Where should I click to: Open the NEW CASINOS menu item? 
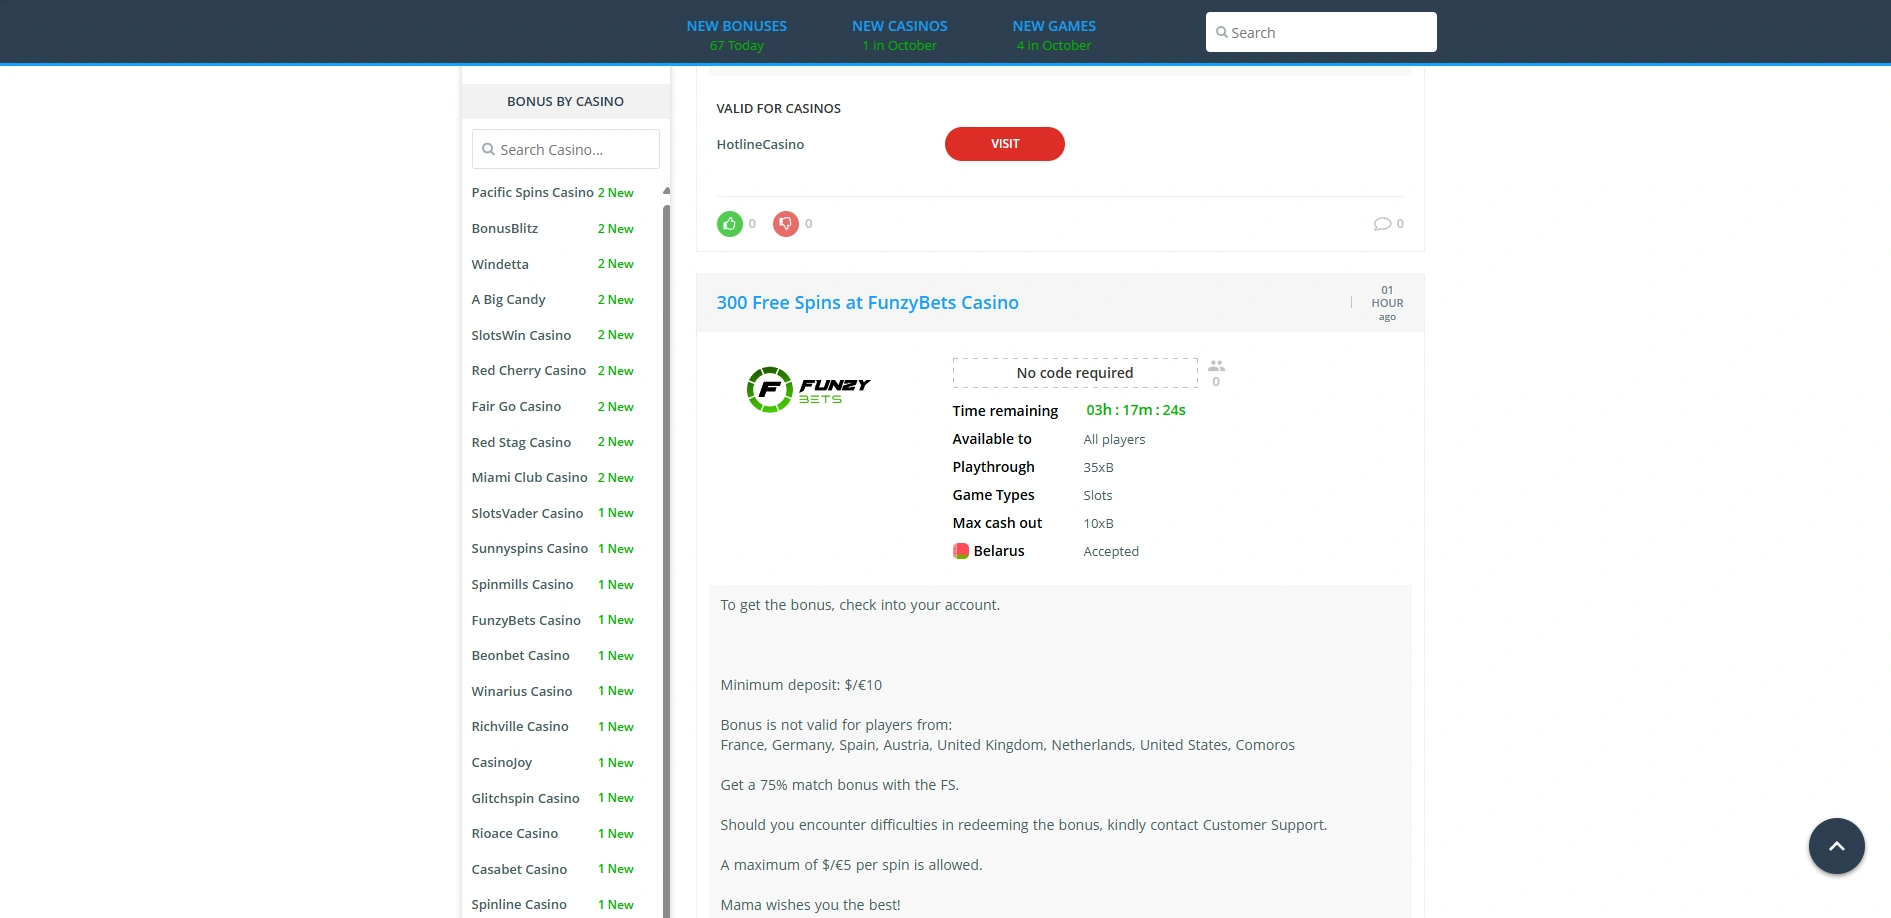coord(899,26)
